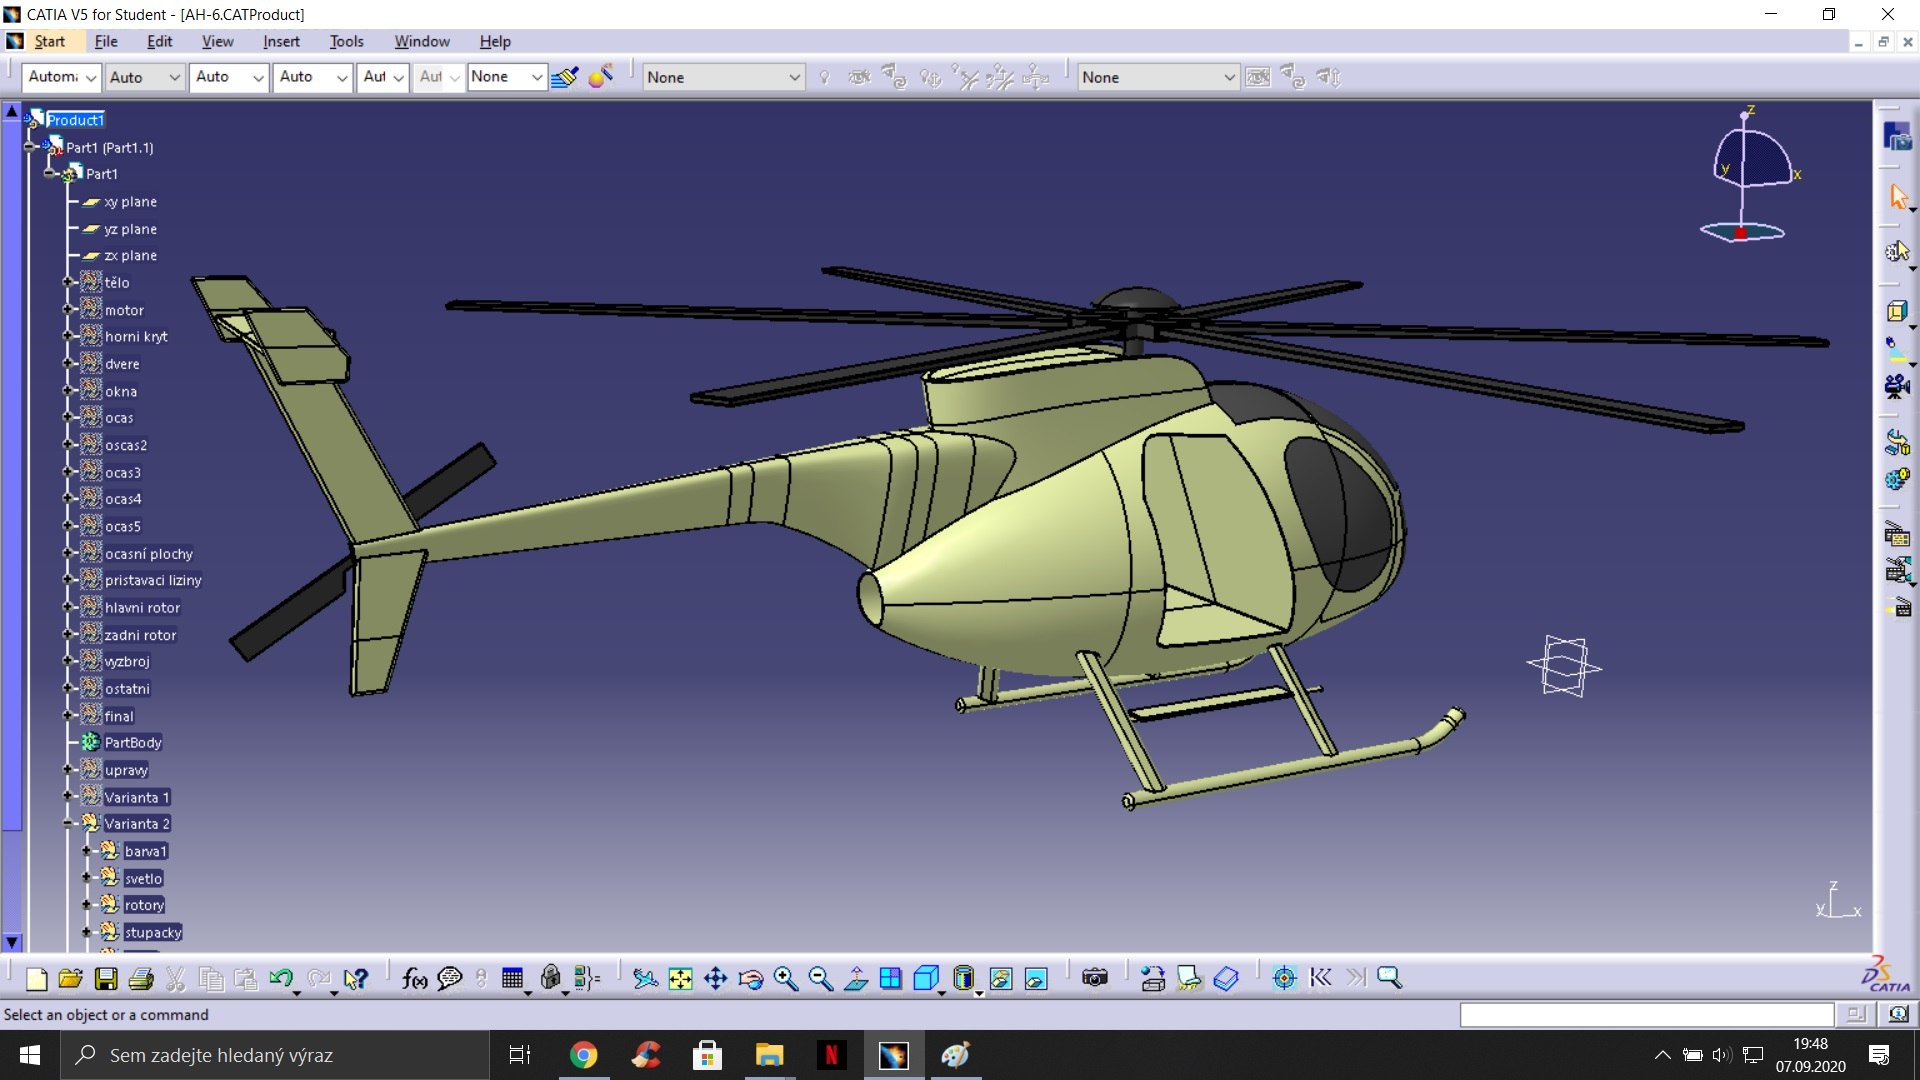
Task: Select Product1 root in the tree
Action: (x=75, y=120)
